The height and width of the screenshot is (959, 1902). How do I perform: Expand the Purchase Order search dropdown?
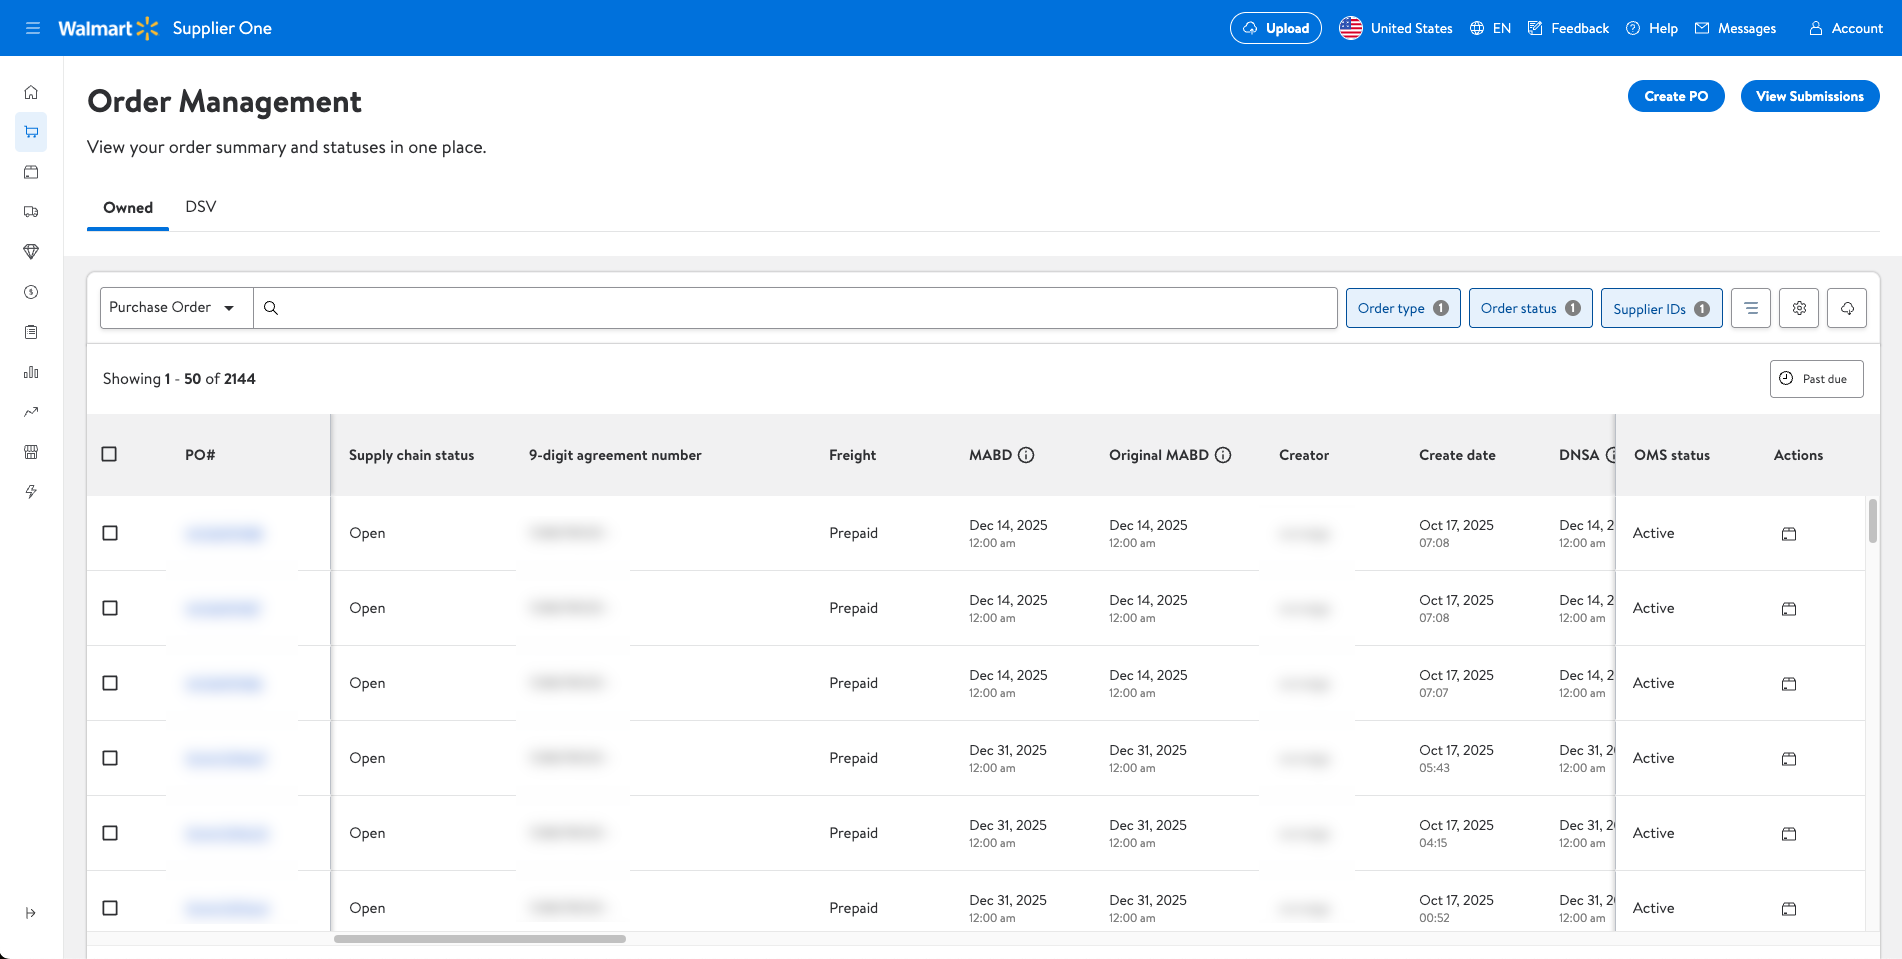176,308
